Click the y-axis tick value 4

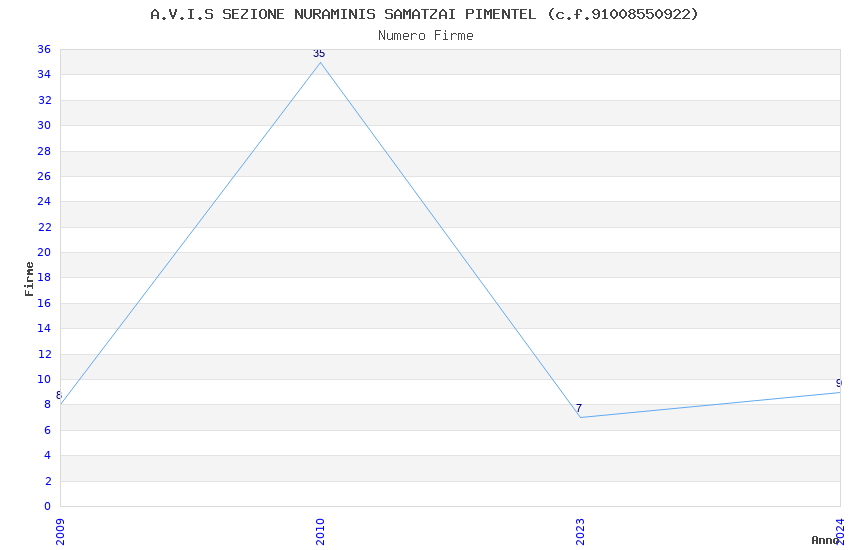point(48,455)
